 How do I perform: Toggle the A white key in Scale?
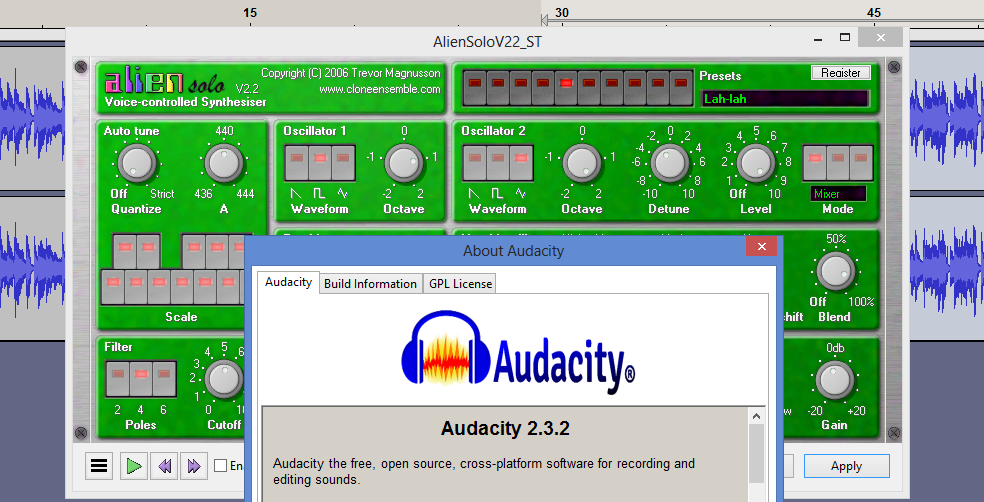click(x=228, y=287)
